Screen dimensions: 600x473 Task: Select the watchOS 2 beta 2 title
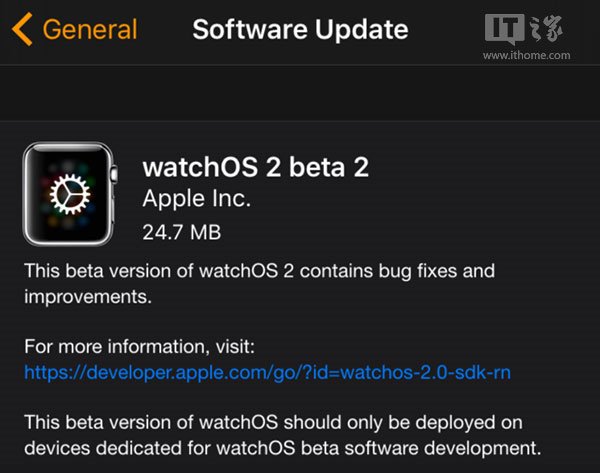pos(256,167)
